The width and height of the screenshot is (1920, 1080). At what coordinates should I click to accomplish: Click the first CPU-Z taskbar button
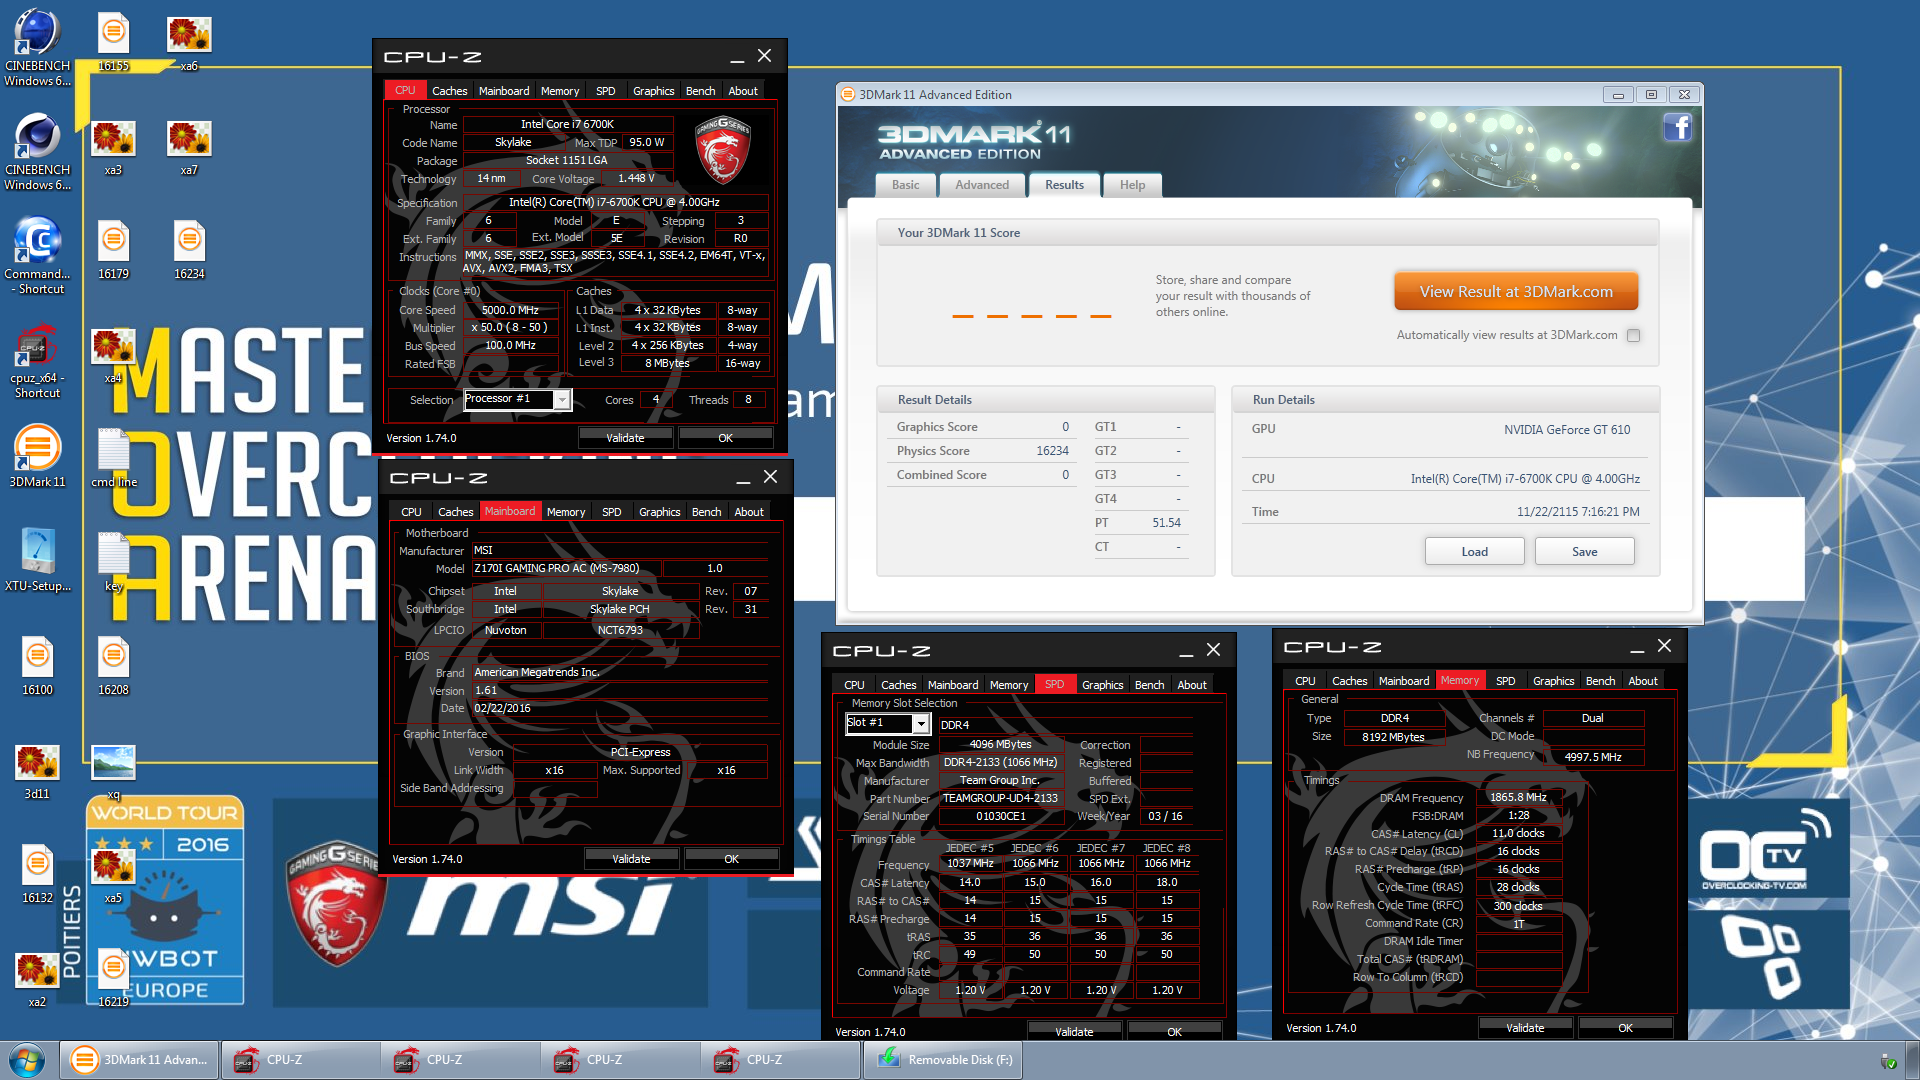click(x=300, y=1060)
